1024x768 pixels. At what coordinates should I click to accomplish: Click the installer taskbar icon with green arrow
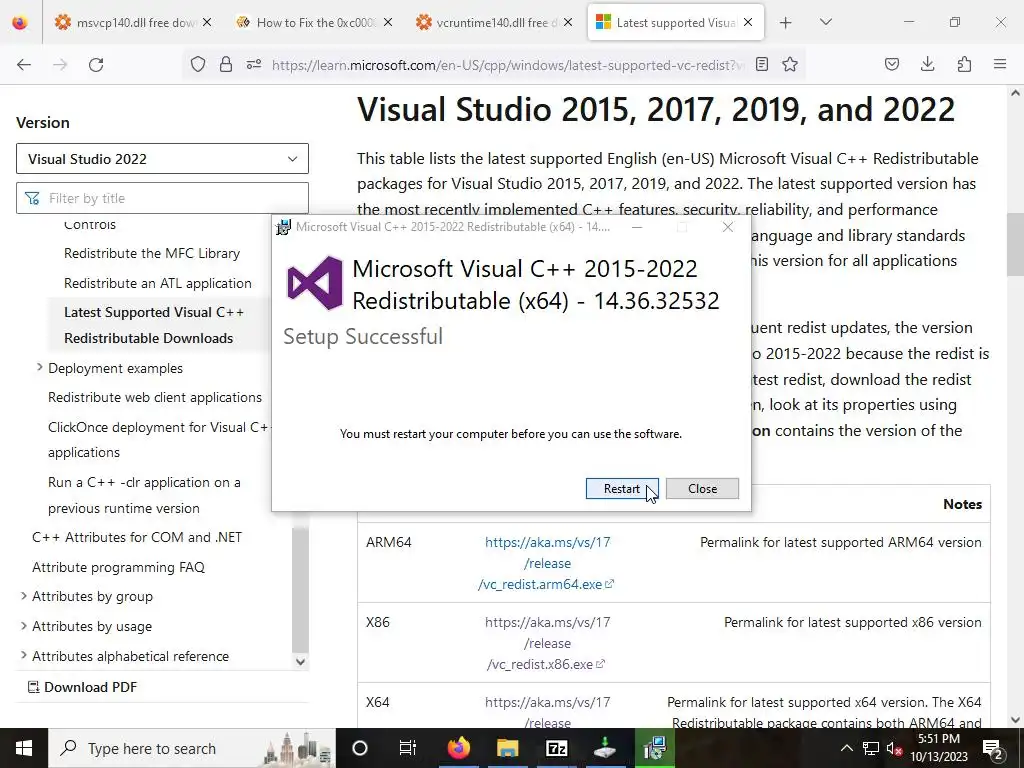(x=605, y=748)
